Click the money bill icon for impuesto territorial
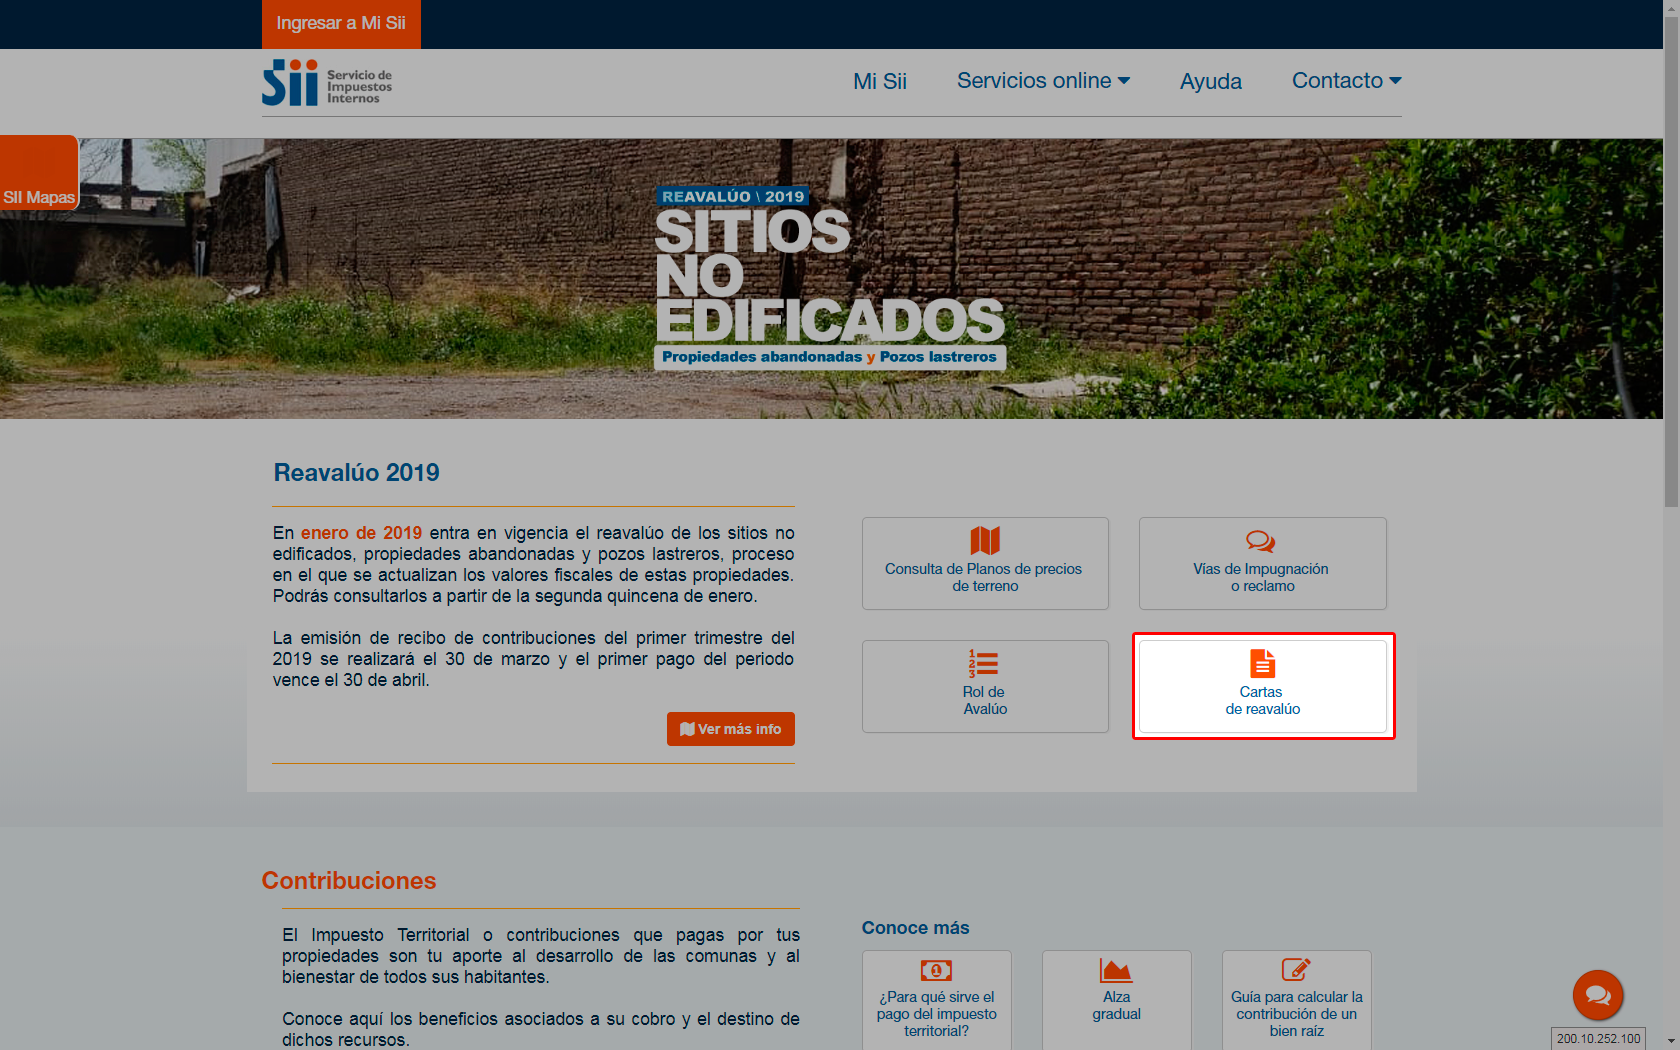 [x=936, y=970]
